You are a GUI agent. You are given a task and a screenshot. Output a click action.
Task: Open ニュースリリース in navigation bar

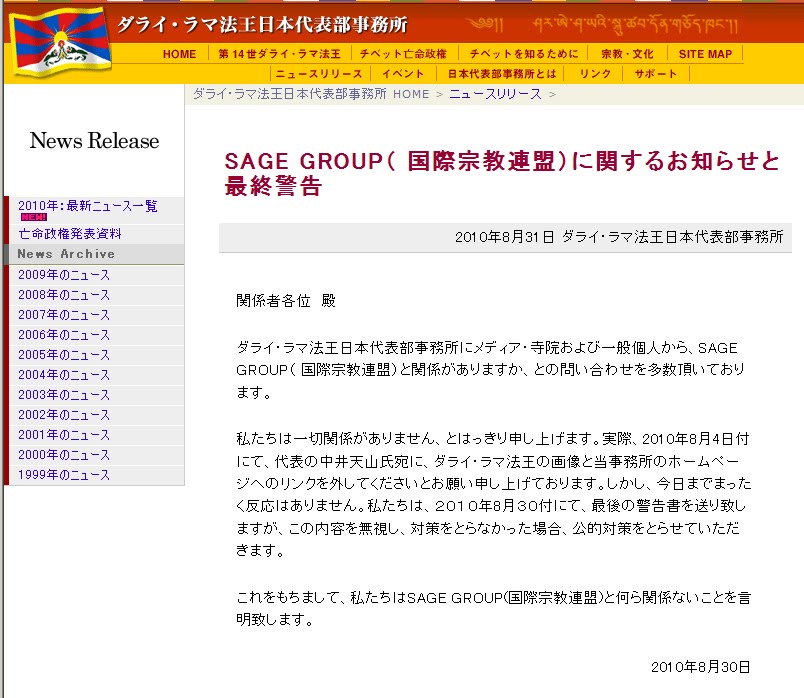click(319, 74)
